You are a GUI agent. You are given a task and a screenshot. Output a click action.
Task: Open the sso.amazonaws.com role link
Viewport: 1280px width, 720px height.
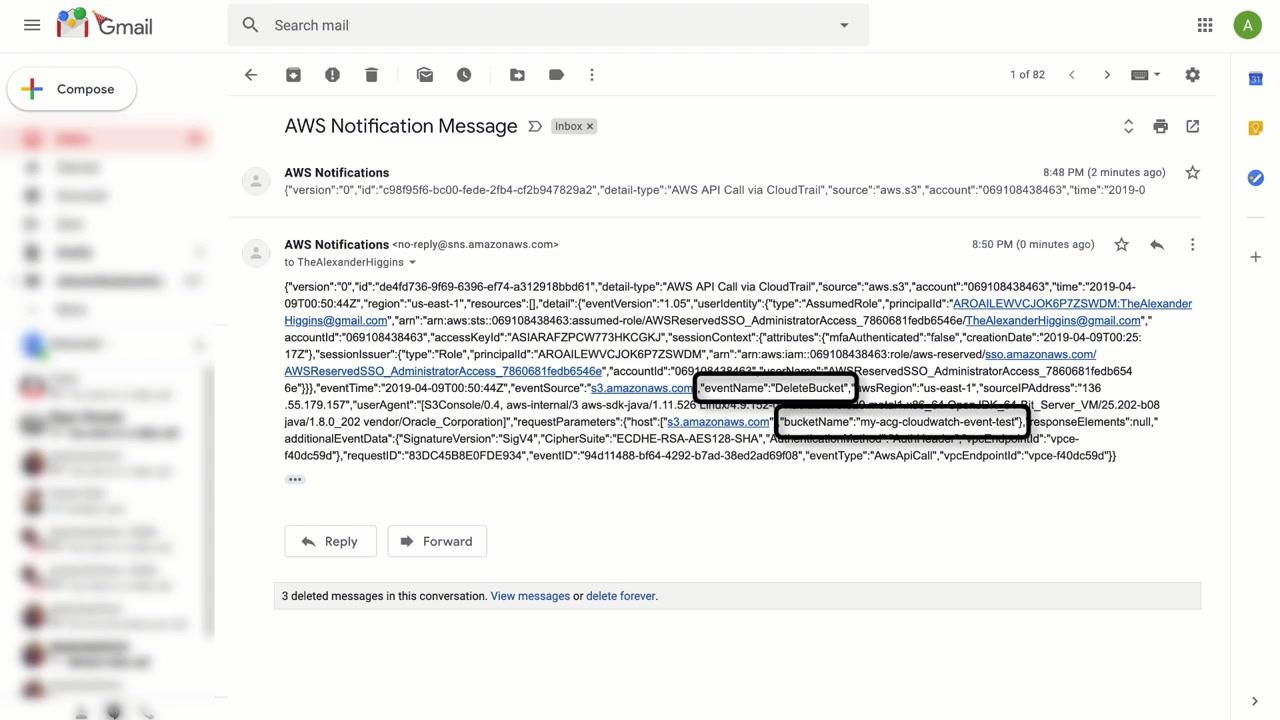click(1040, 354)
